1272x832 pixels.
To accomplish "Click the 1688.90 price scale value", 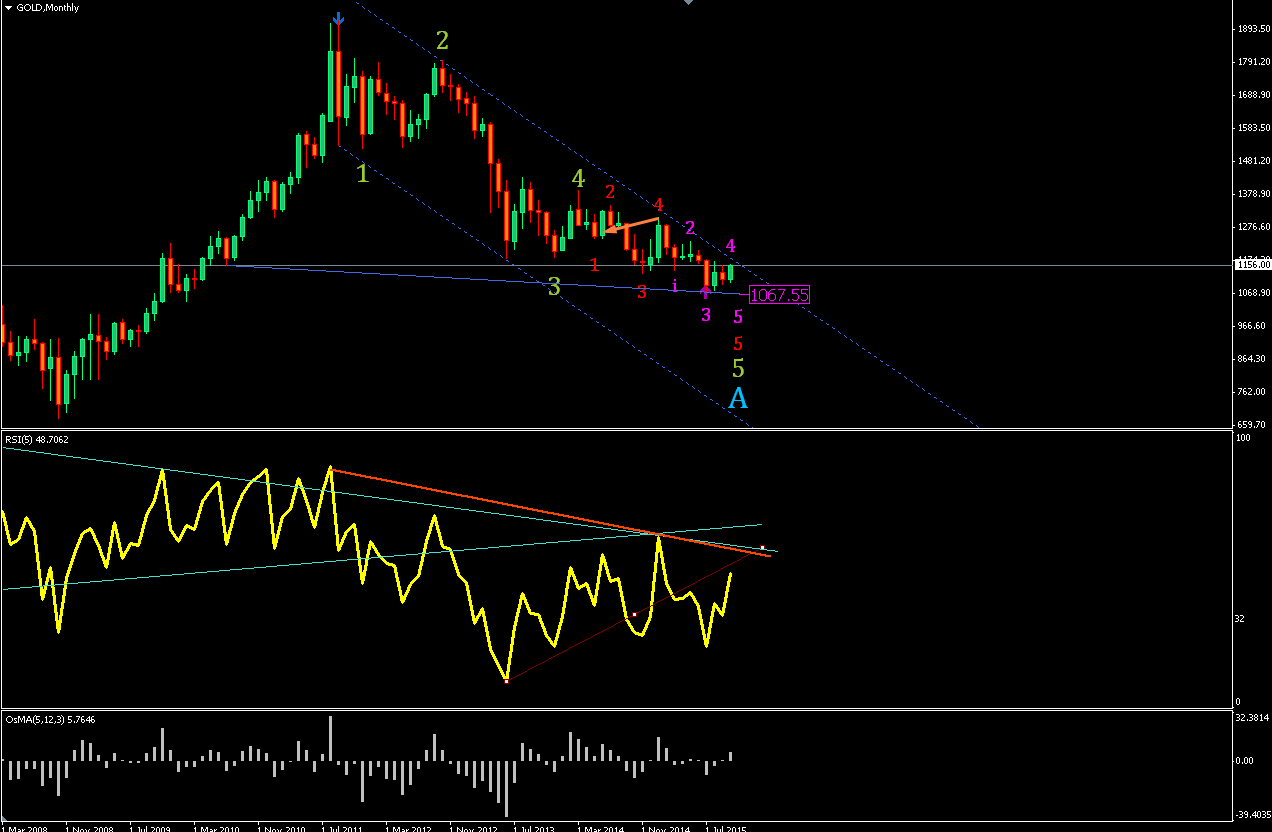I will pos(1253,95).
